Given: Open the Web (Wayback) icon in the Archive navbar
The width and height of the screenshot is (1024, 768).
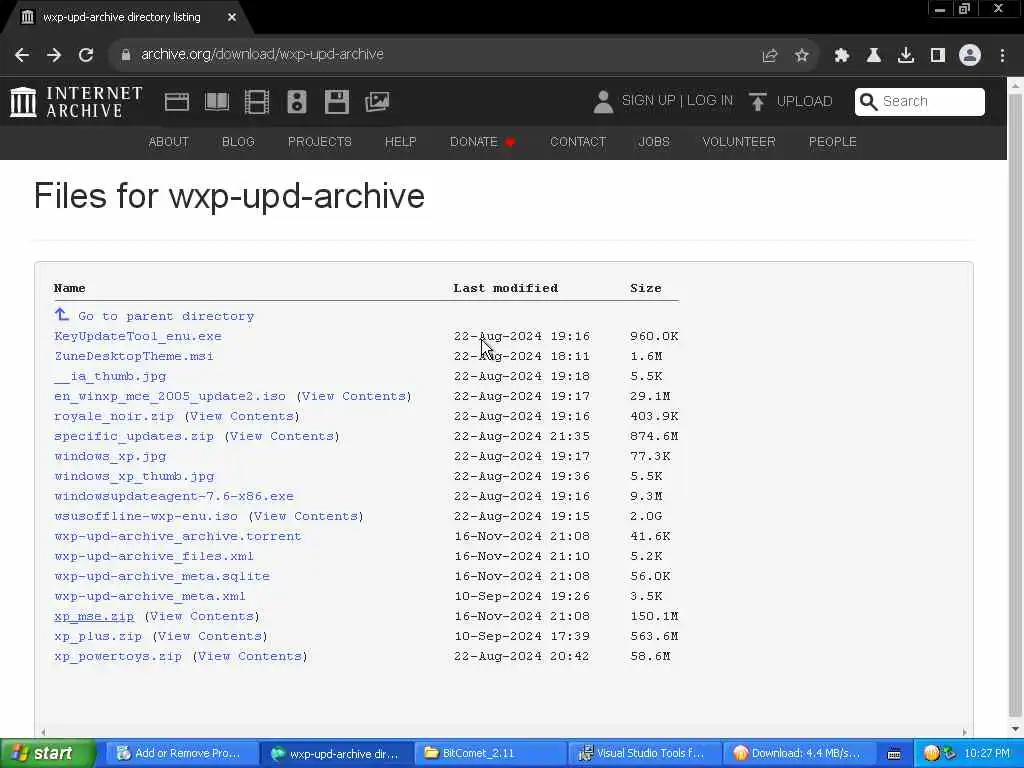Looking at the screenshot, I should [x=176, y=102].
